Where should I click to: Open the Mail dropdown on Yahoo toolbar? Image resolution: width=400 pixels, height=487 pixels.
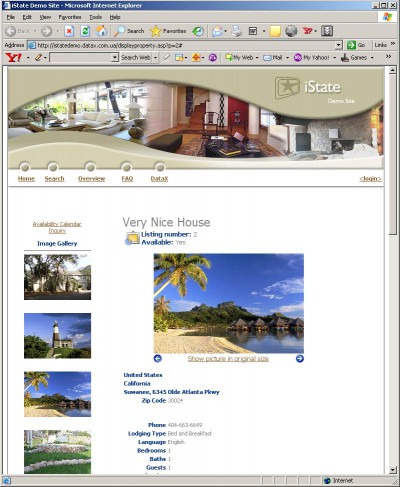point(288,58)
